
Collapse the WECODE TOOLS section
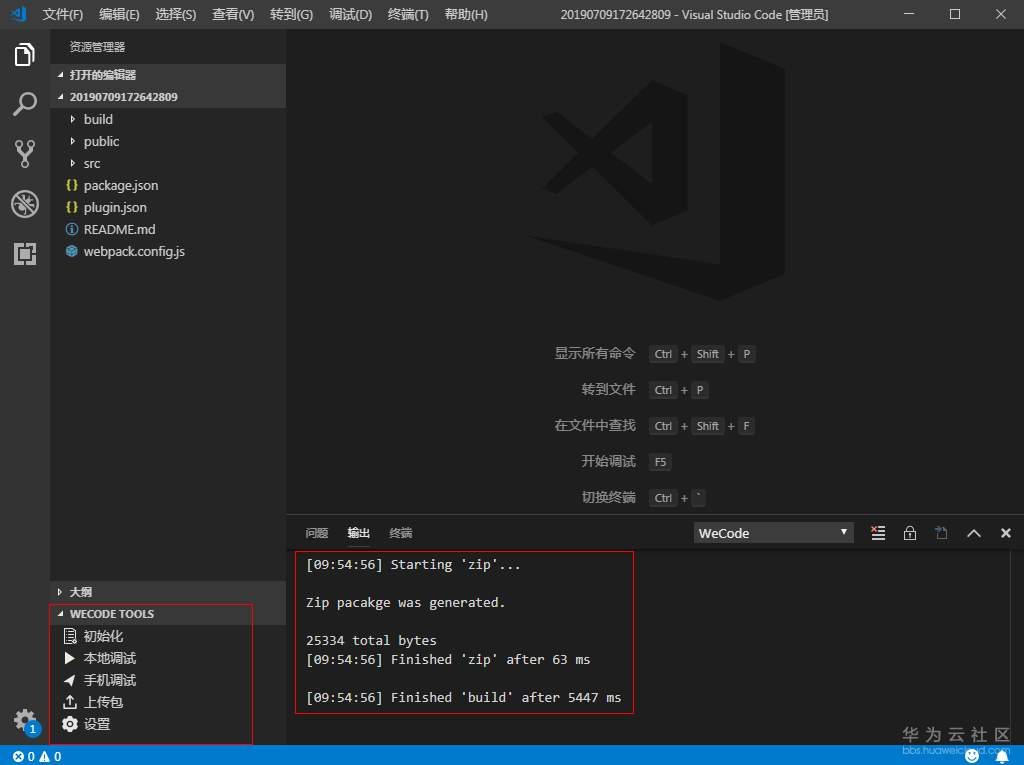(168, 614)
